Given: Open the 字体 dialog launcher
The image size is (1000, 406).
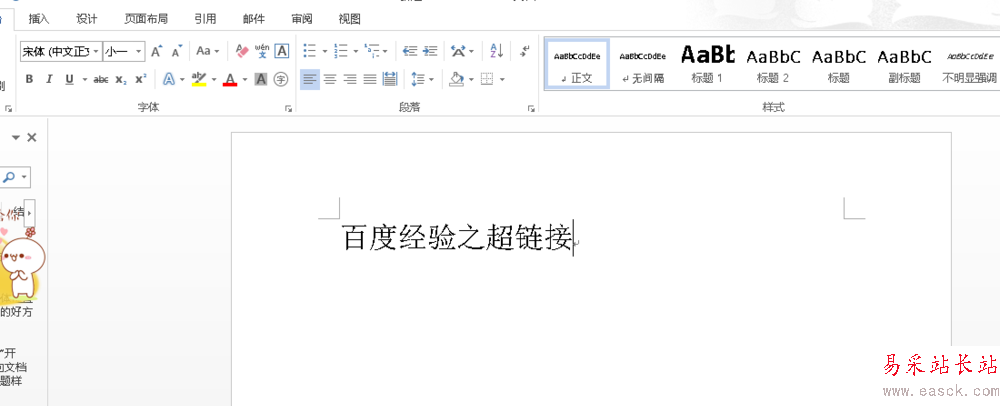Looking at the screenshot, I should click(x=288, y=109).
